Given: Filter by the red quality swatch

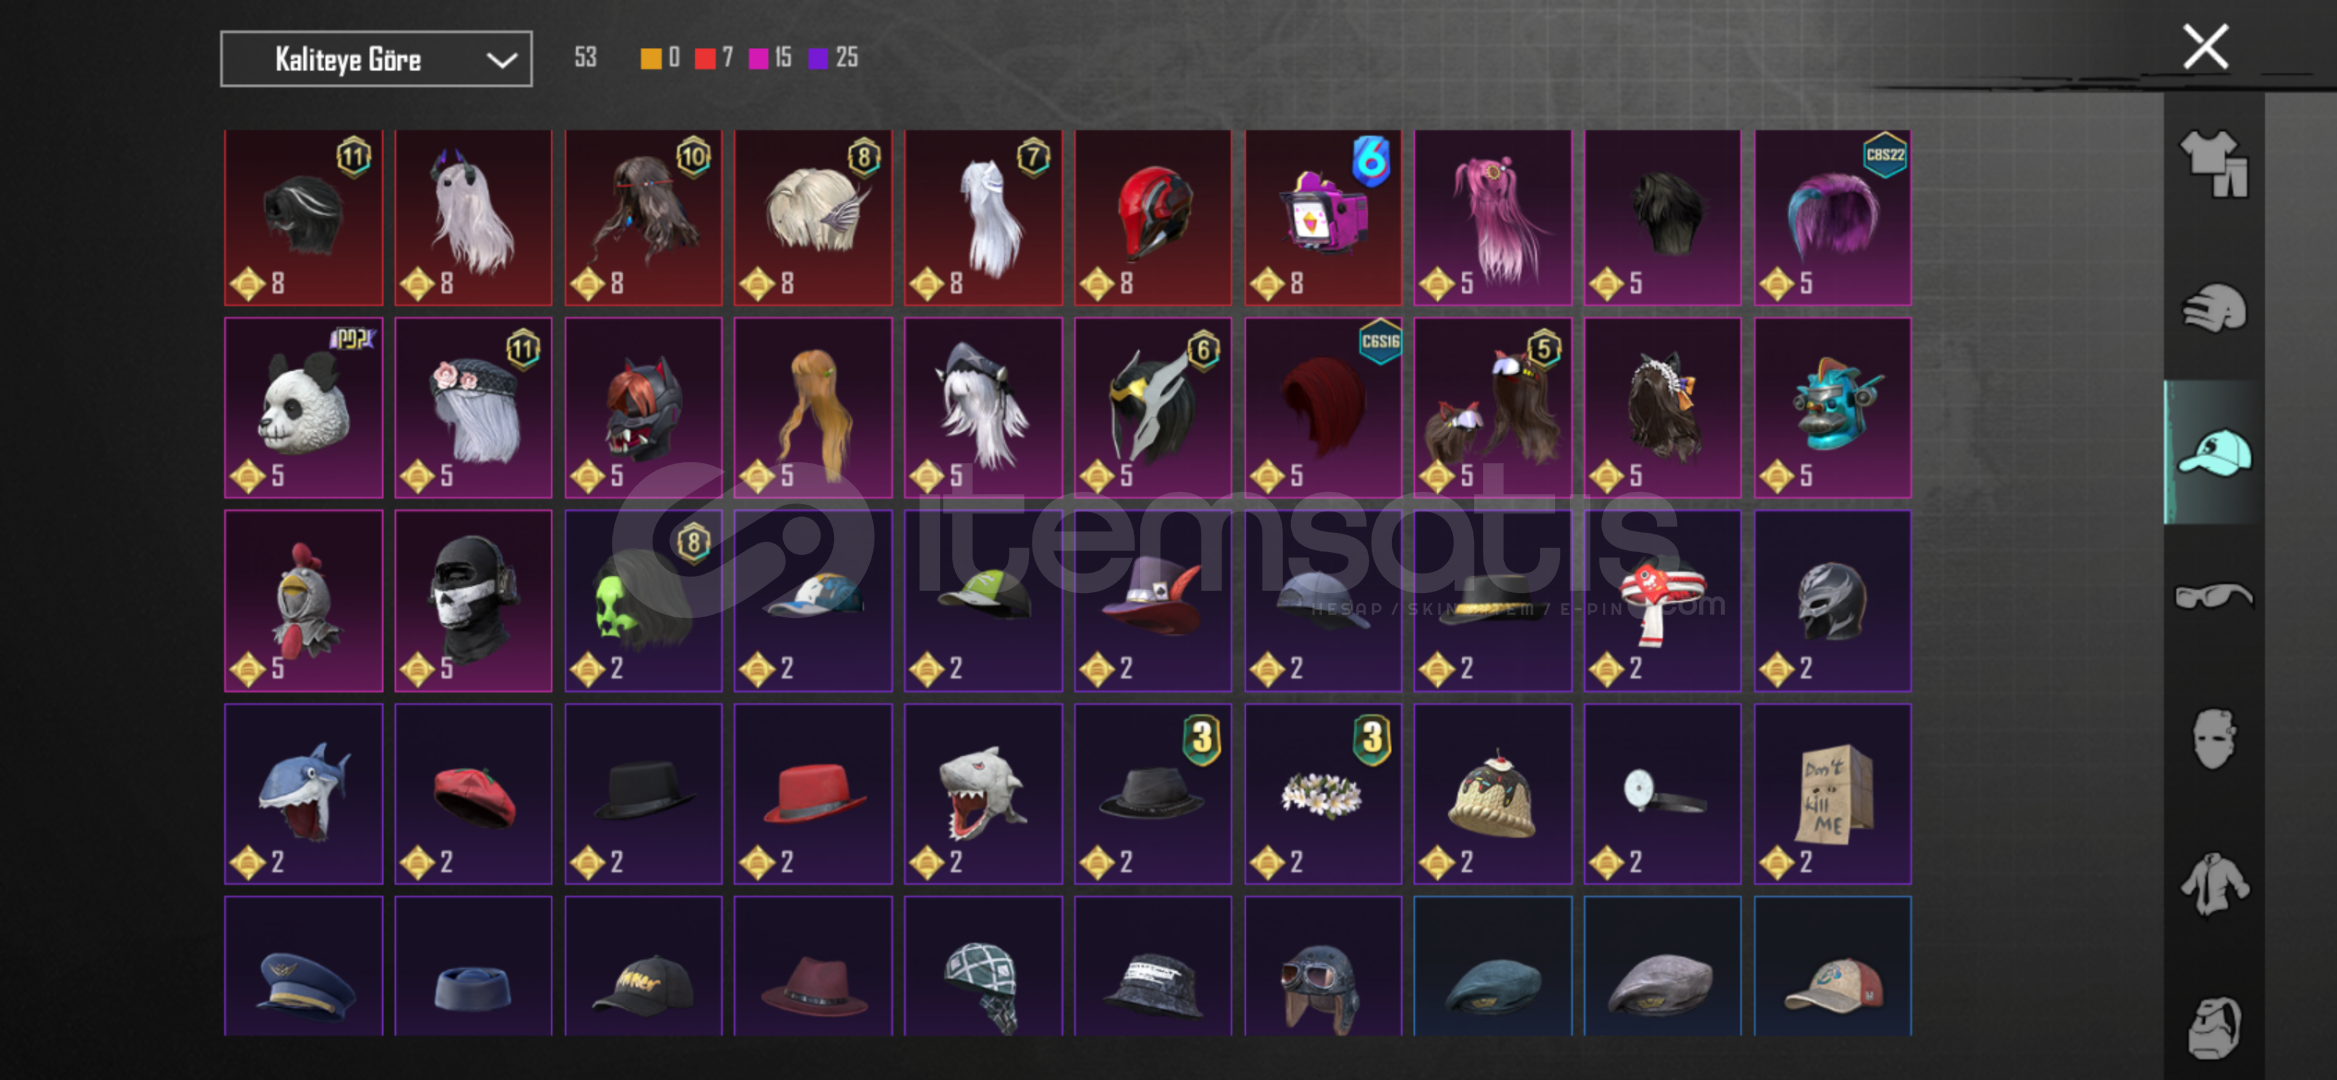Looking at the screenshot, I should pos(705,58).
